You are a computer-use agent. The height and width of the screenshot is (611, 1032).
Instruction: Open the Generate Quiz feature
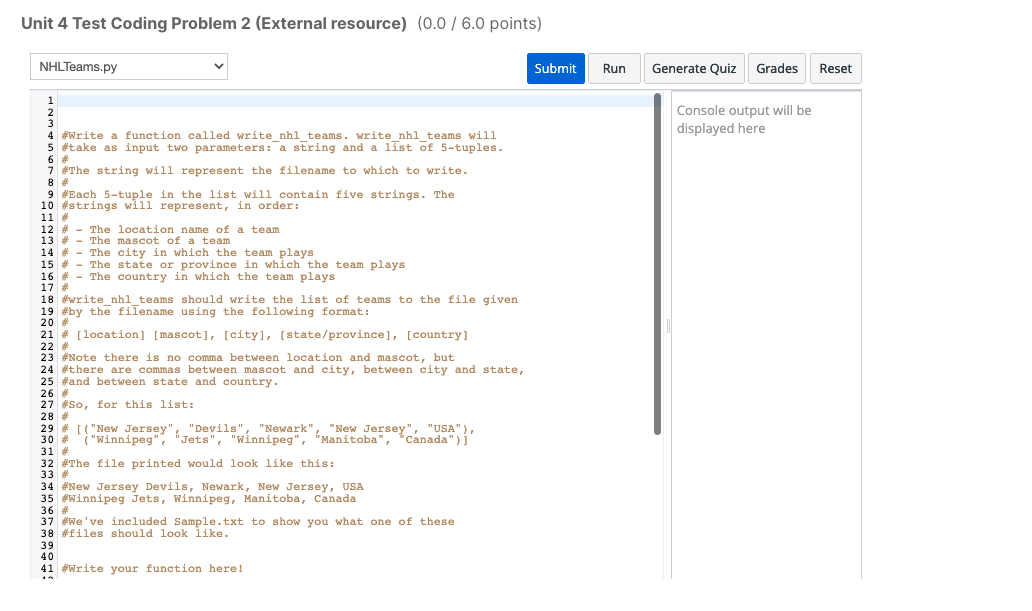click(x=694, y=68)
